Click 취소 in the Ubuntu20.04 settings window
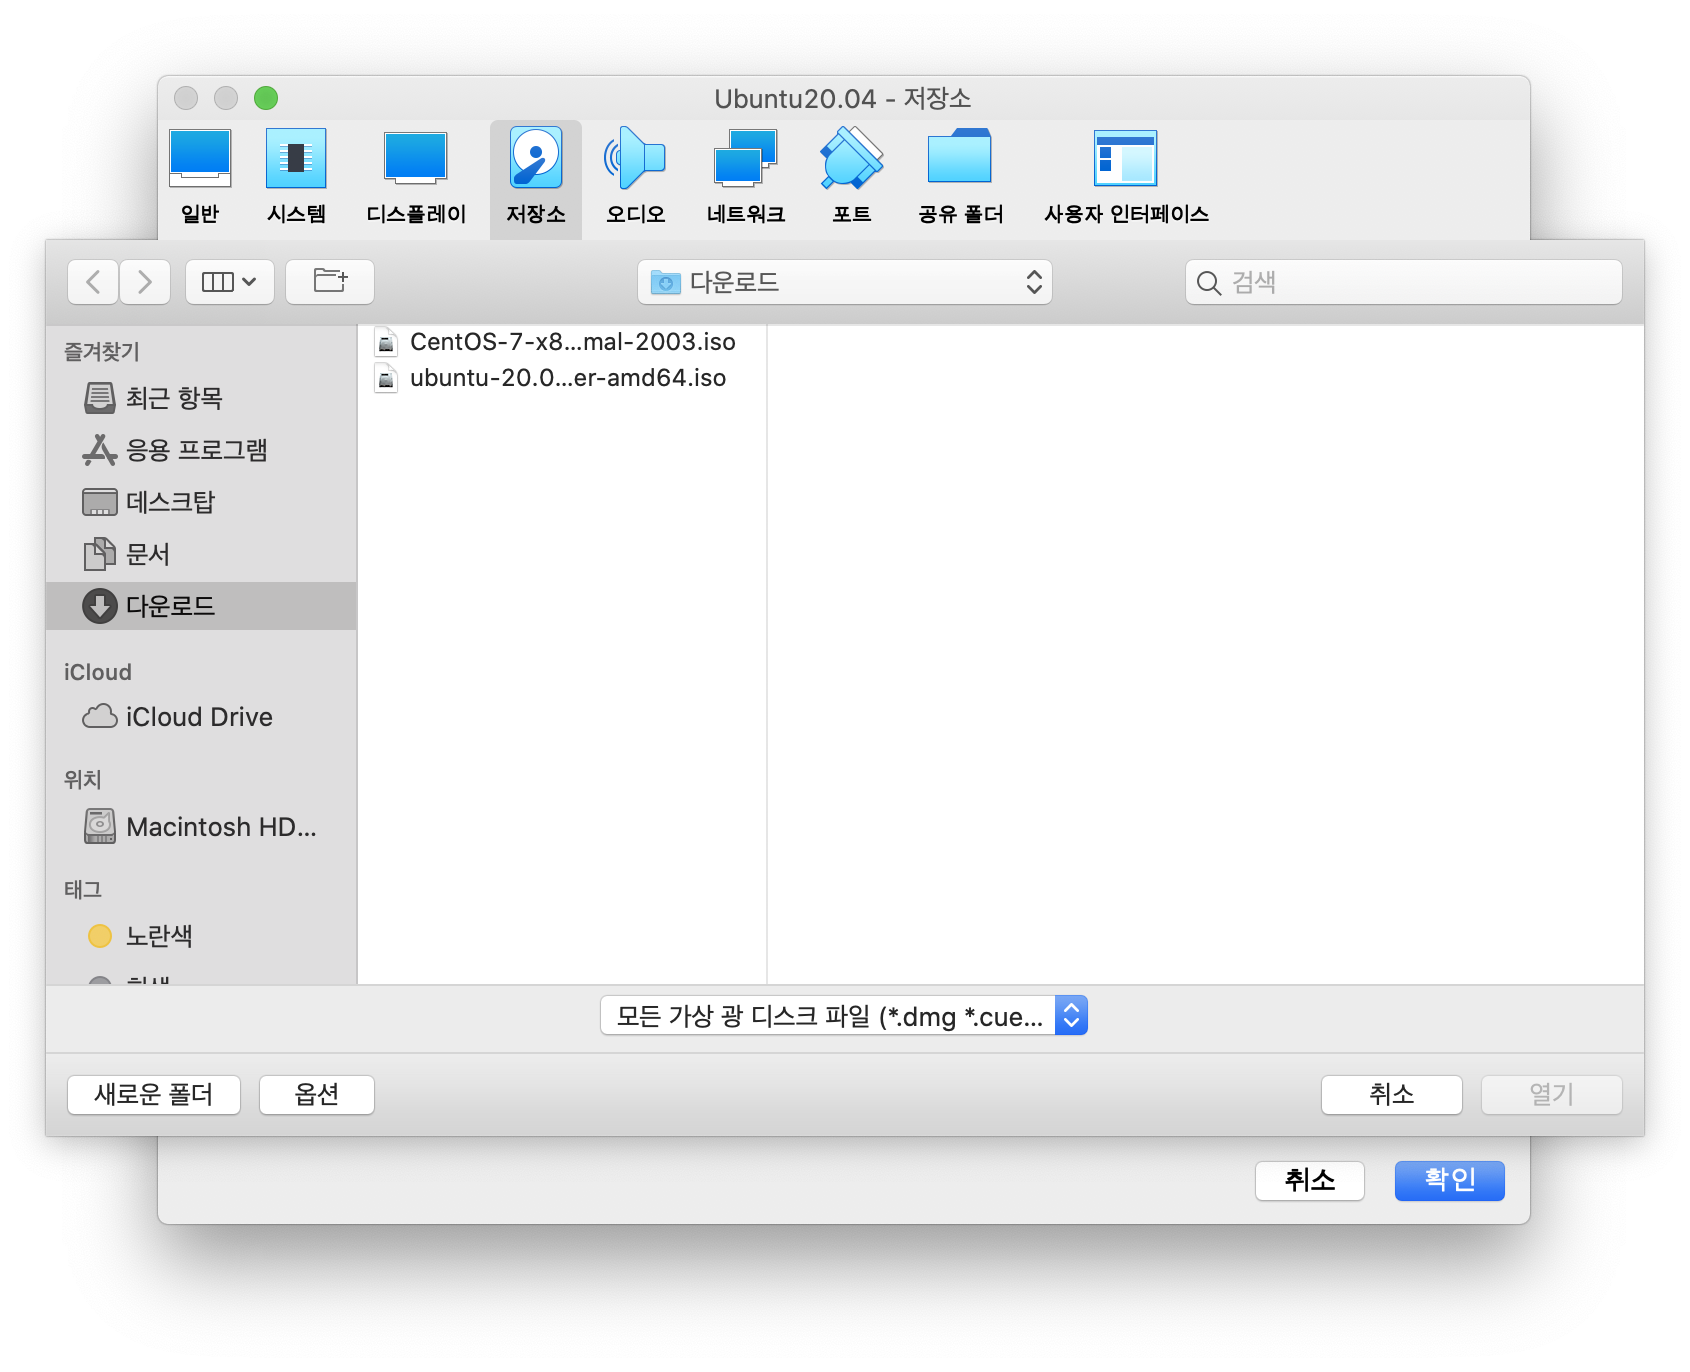 (1310, 1181)
